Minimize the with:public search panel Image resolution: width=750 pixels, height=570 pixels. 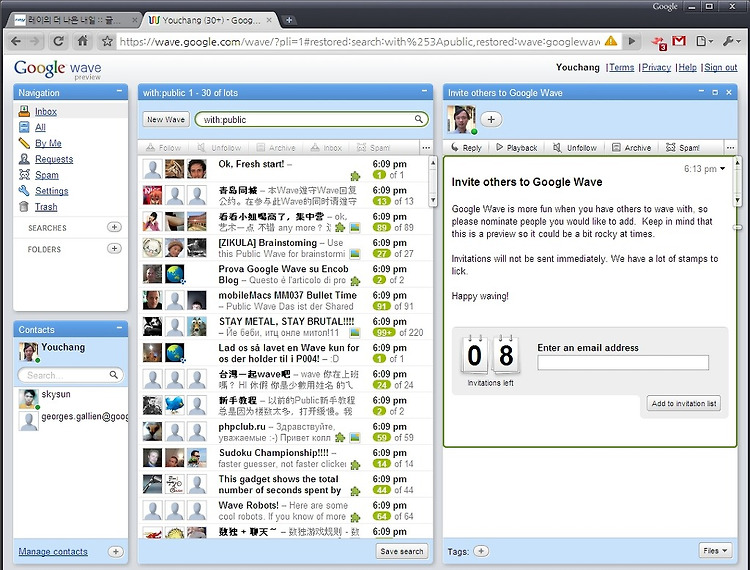(424, 91)
